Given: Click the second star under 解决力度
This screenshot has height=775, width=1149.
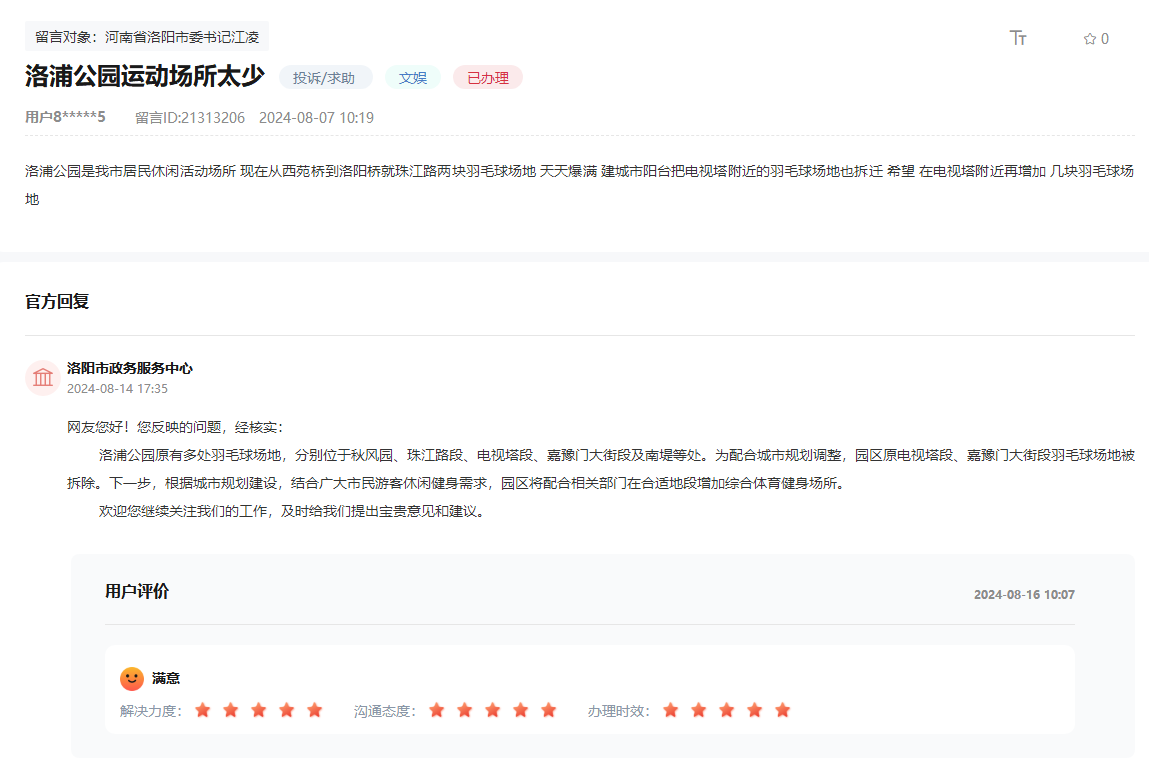Looking at the screenshot, I should pos(231,710).
